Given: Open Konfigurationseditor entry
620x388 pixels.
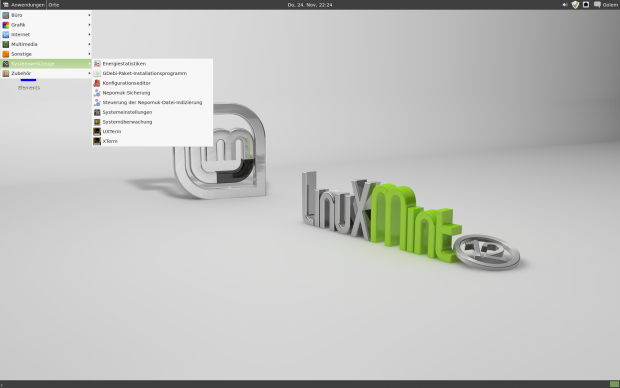Looking at the screenshot, I should pos(152,83).
